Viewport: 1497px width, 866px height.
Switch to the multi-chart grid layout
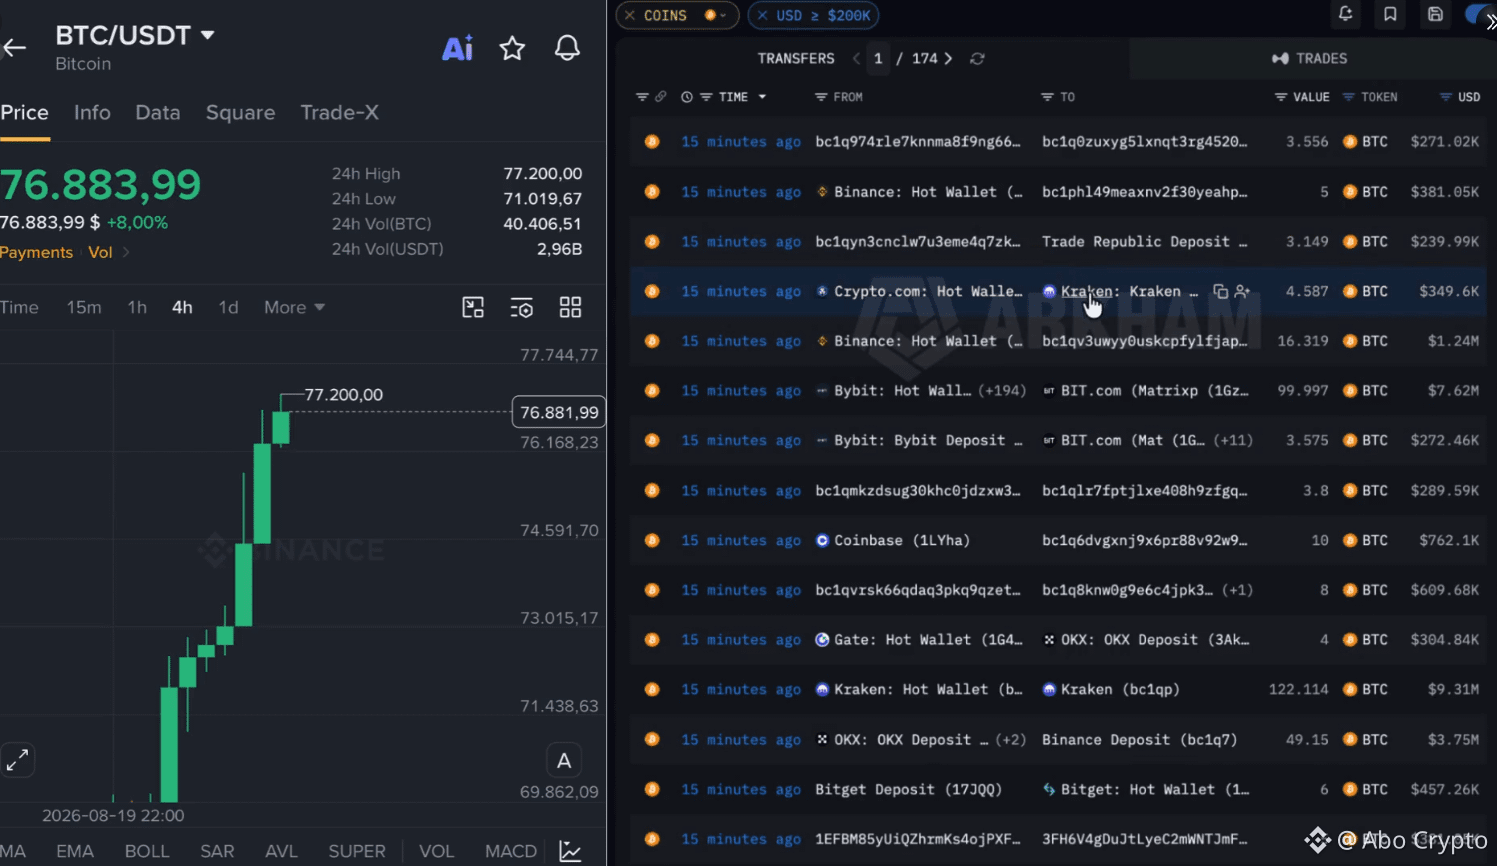570,307
